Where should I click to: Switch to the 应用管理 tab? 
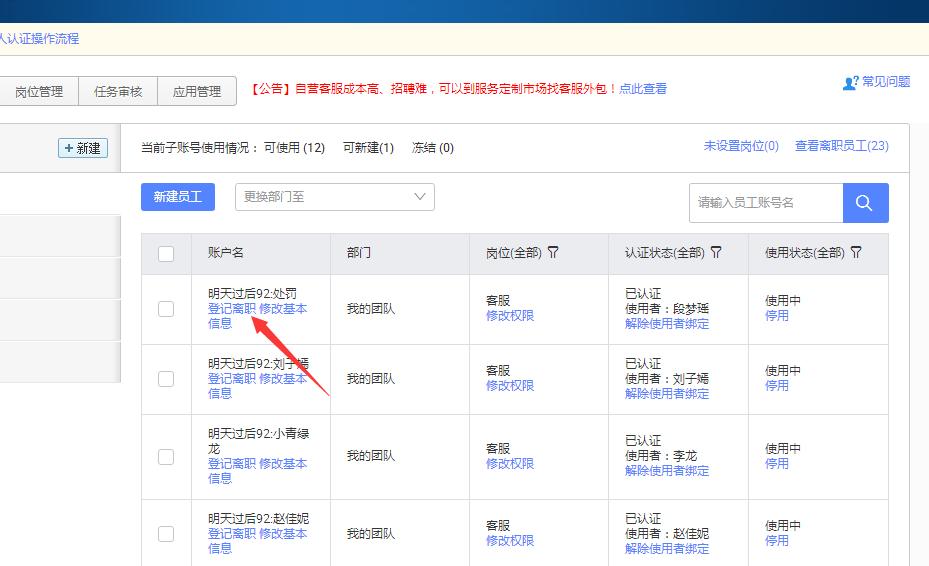pos(197,91)
